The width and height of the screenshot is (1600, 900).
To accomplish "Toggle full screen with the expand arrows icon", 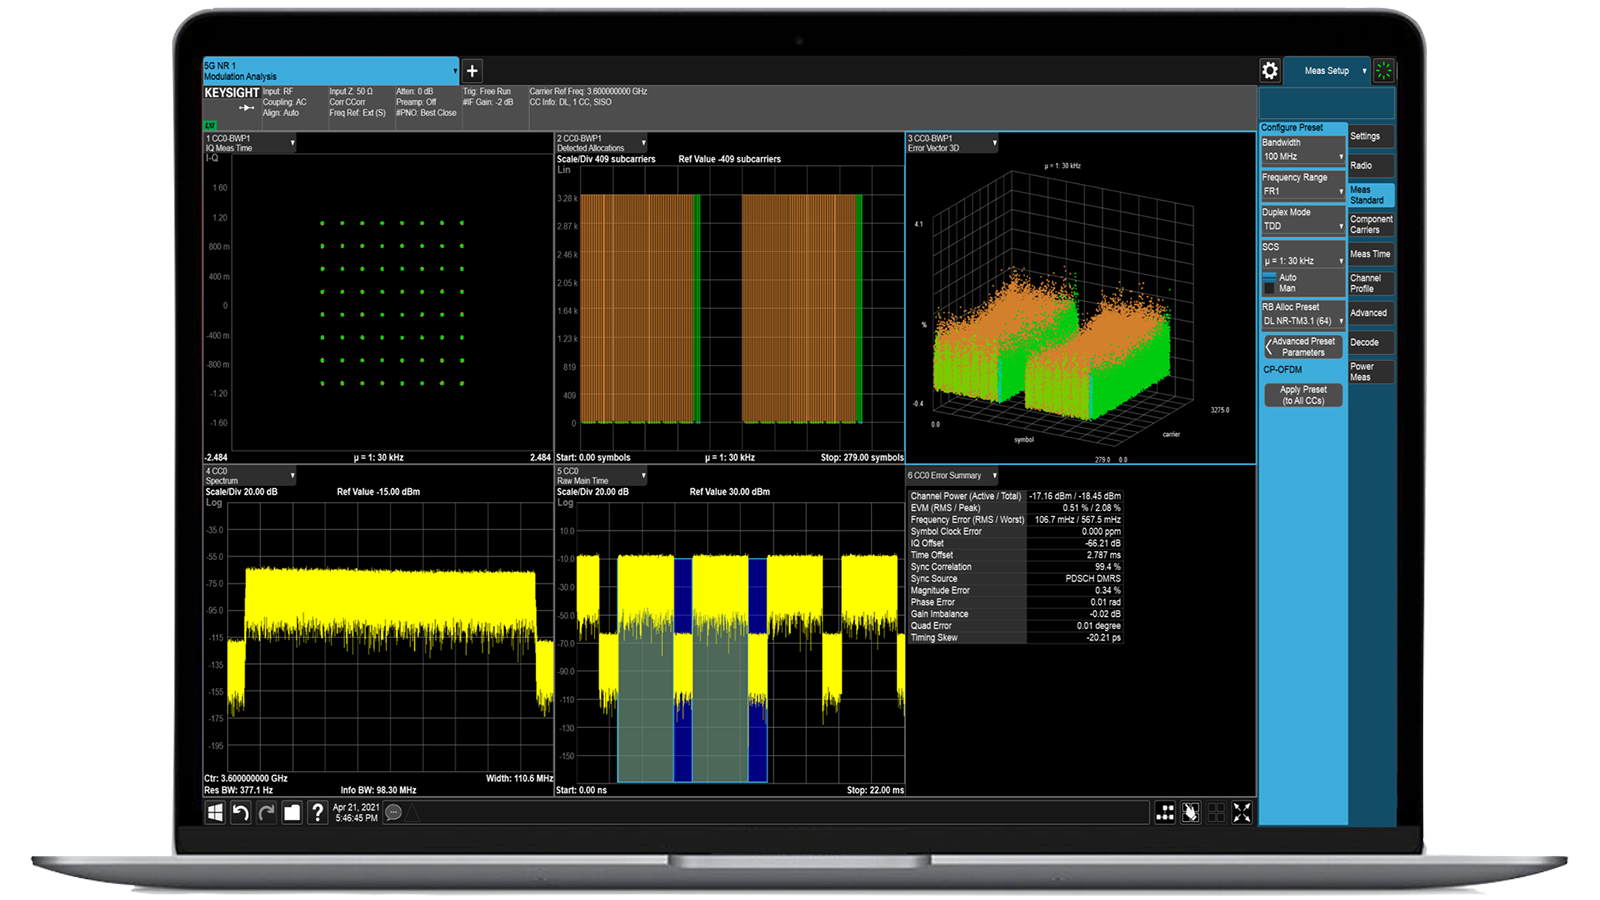I will (1242, 813).
